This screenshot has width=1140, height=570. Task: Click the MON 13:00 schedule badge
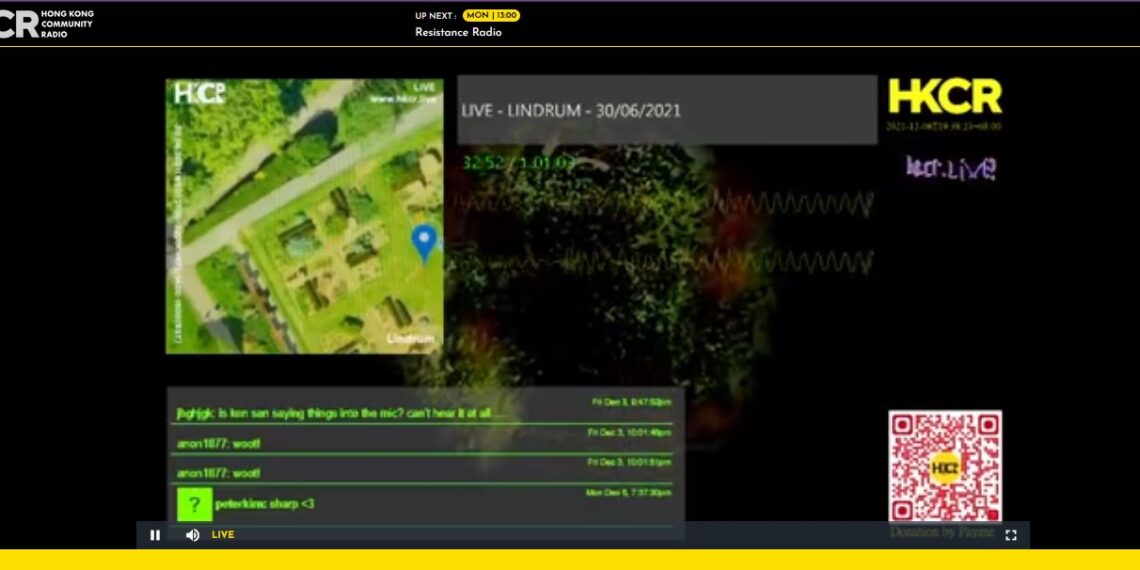pyautogui.click(x=491, y=15)
